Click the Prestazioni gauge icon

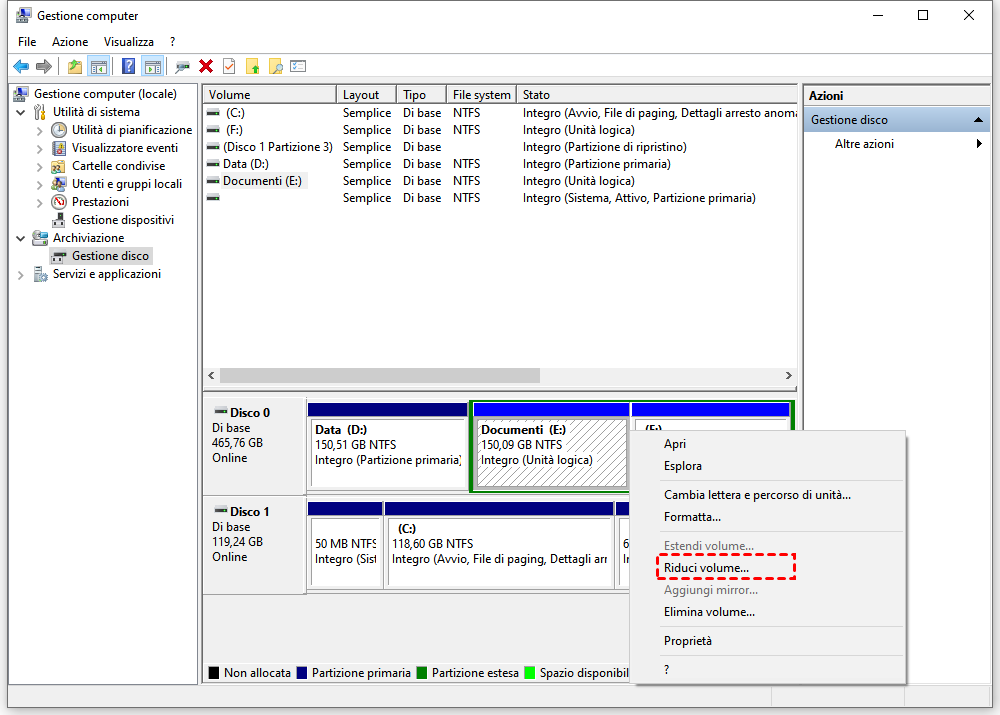(x=60, y=202)
